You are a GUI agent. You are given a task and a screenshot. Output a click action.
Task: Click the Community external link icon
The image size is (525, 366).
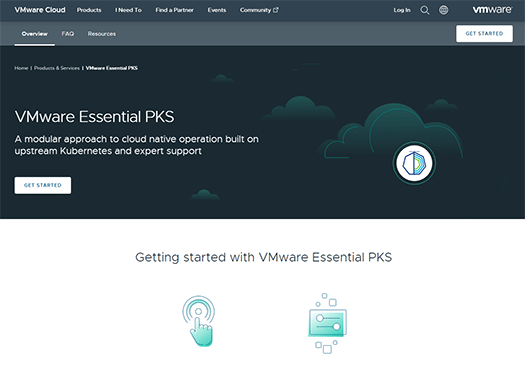(x=276, y=10)
